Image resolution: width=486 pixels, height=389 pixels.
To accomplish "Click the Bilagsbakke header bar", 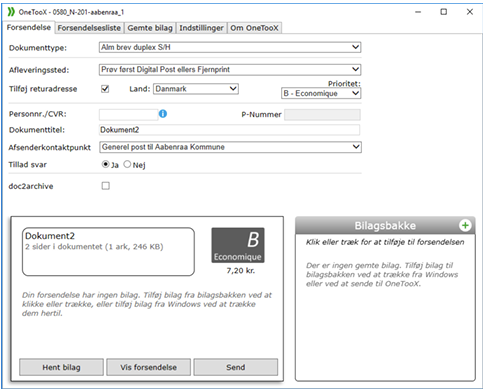I will tap(385, 226).
